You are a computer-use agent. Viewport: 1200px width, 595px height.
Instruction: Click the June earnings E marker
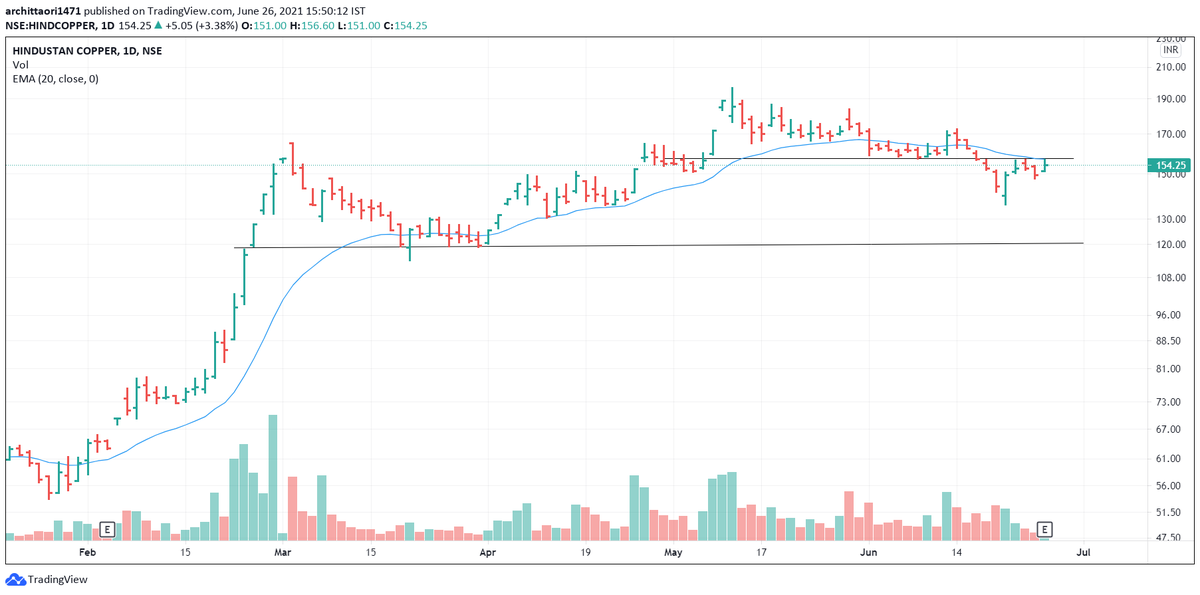click(1045, 528)
